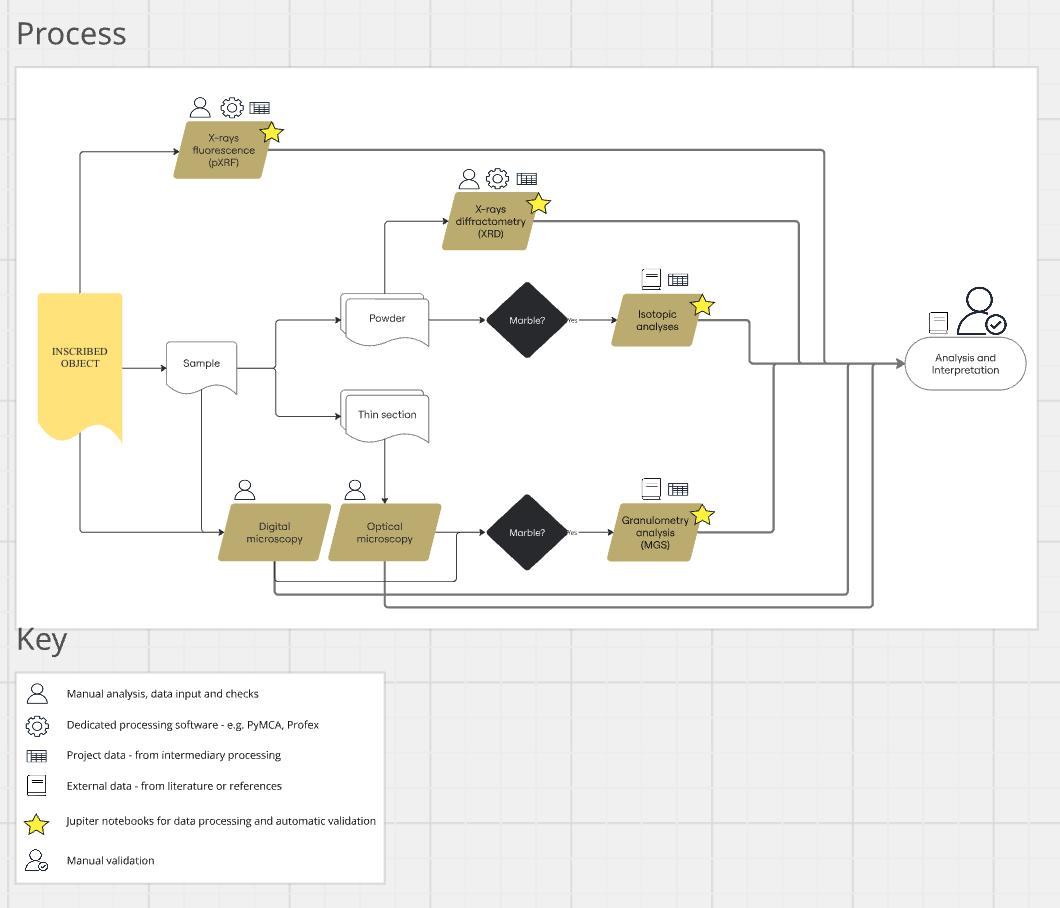Click the person icon above Optical microscopy
The image size is (1060, 908).
pyautogui.click(x=355, y=488)
